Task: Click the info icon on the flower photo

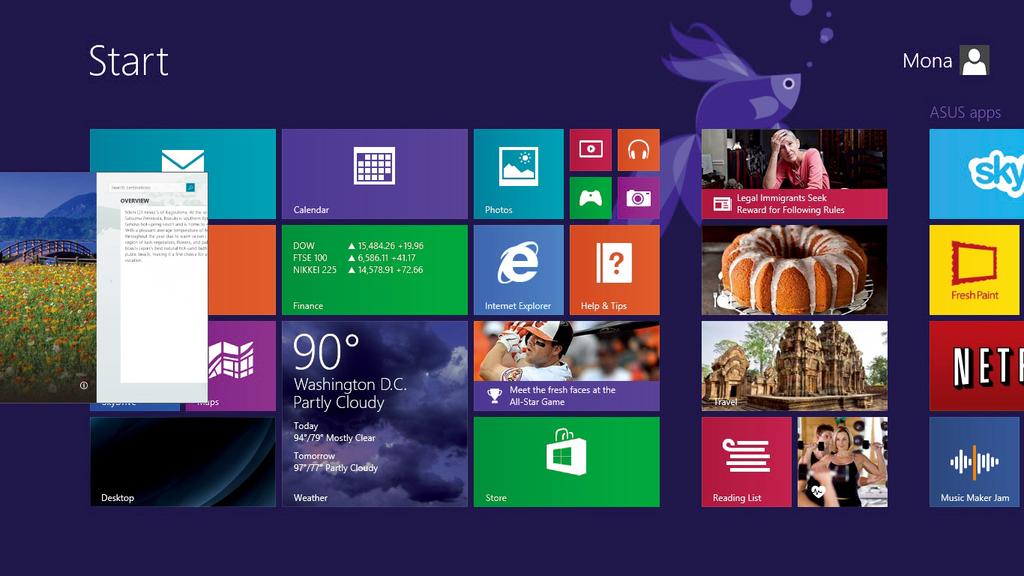Action: click(x=84, y=385)
